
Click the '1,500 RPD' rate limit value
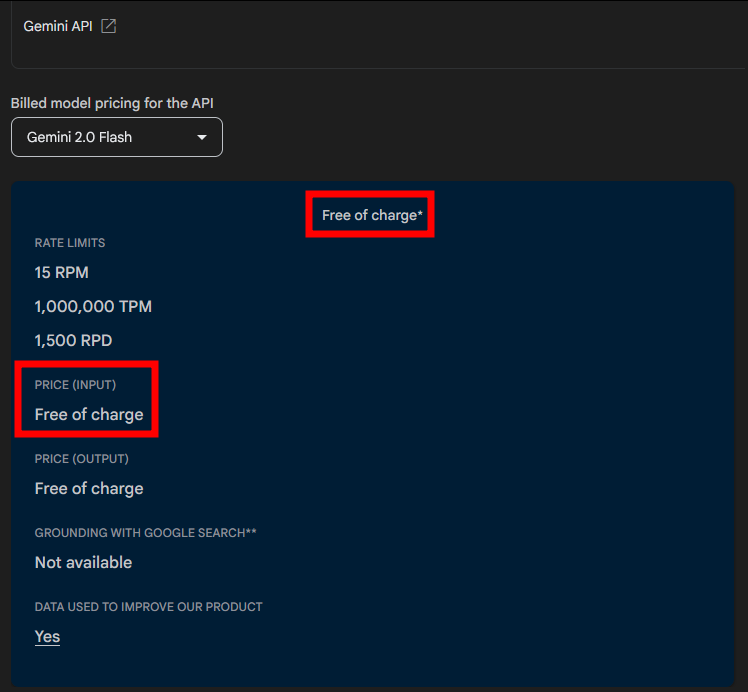pyautogui.click(x=73, y=341)
